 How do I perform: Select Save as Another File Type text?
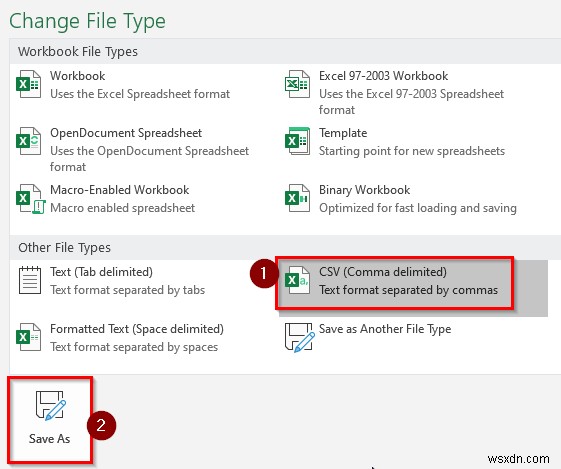point(385,329)
